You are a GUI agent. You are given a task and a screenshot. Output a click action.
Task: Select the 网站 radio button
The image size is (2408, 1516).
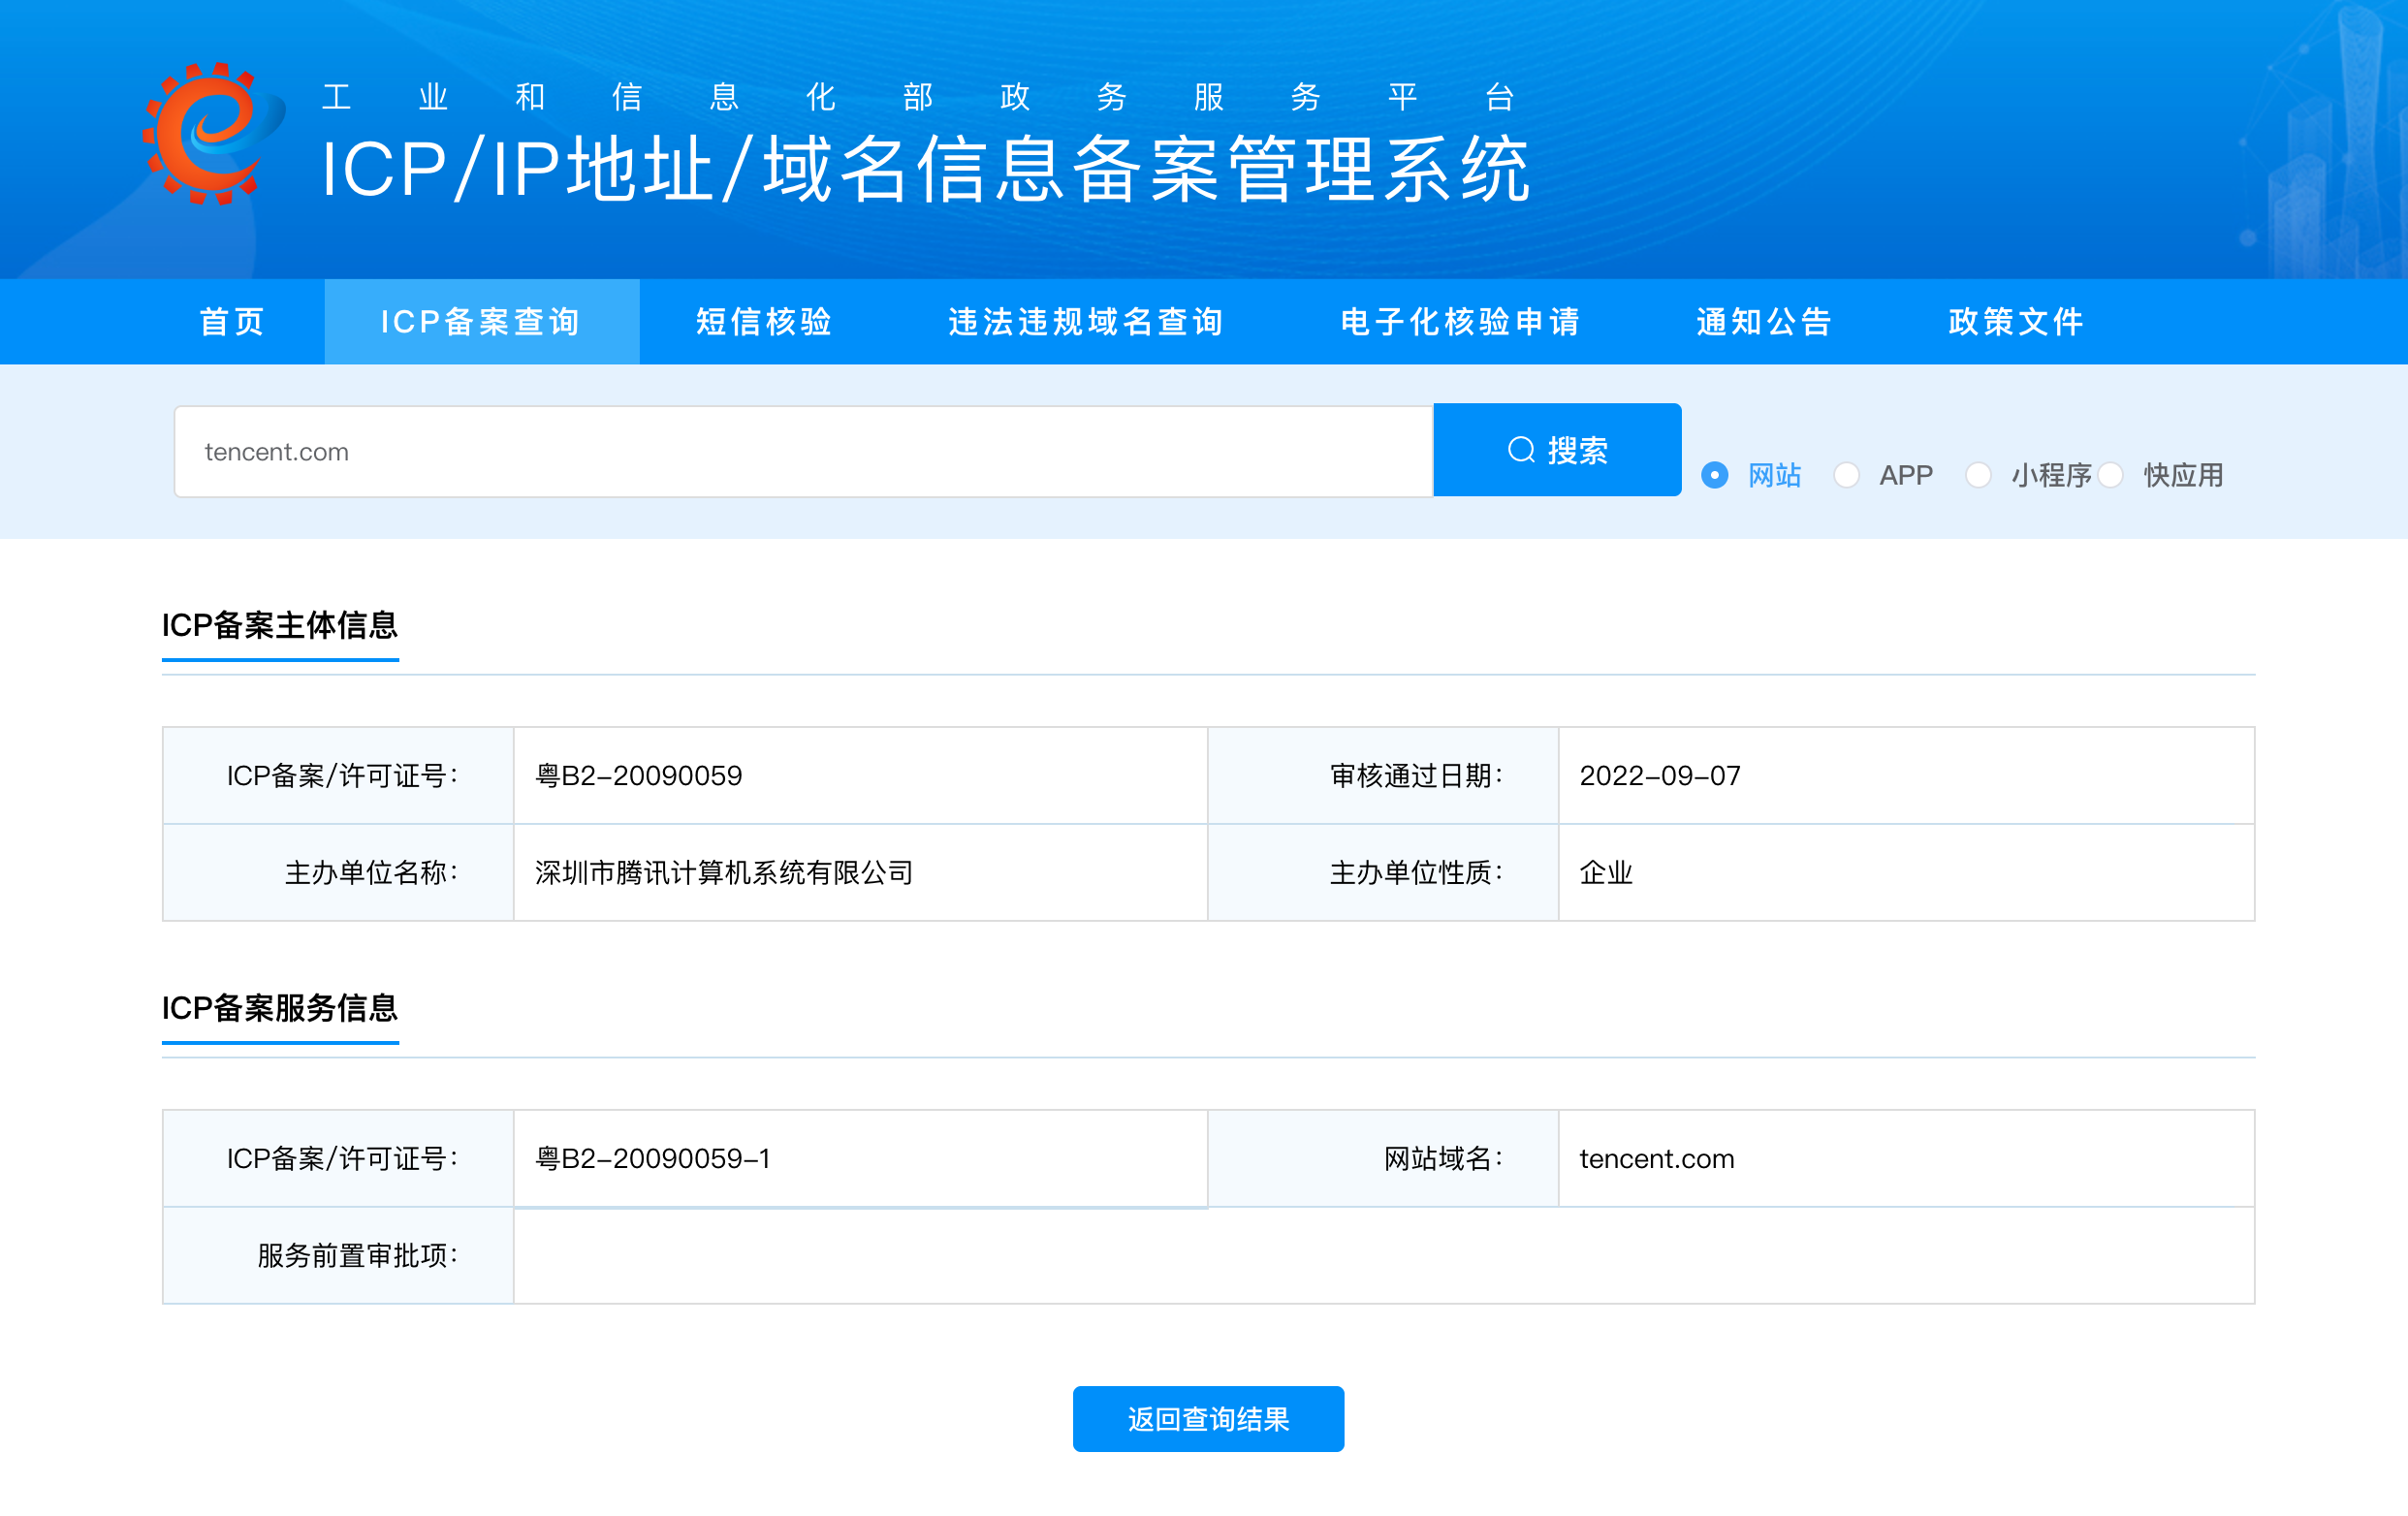[1714, 475]
